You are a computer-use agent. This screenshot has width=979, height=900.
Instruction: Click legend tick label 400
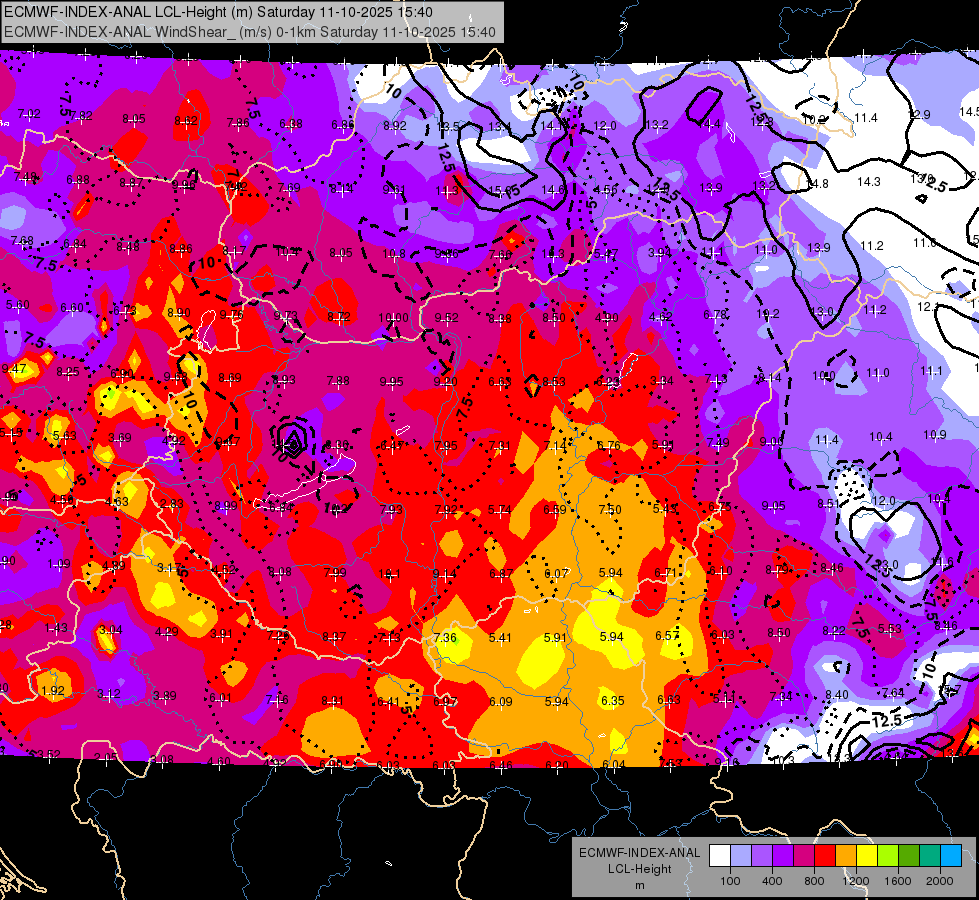pos(772,881)
